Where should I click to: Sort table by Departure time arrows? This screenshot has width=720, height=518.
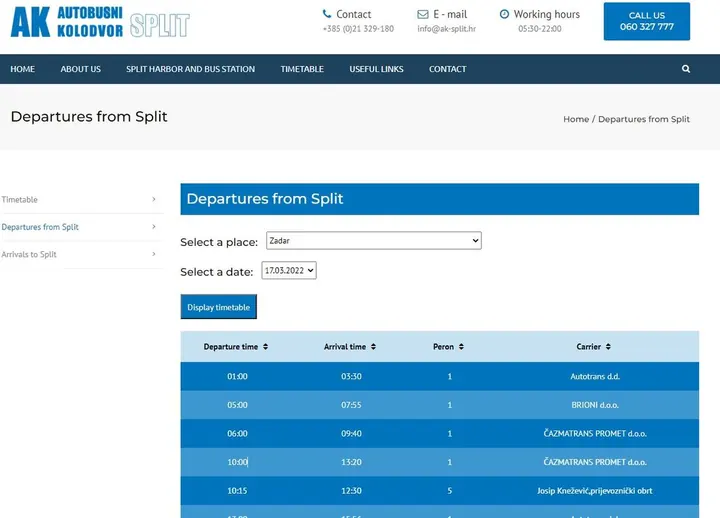point(265,347)
